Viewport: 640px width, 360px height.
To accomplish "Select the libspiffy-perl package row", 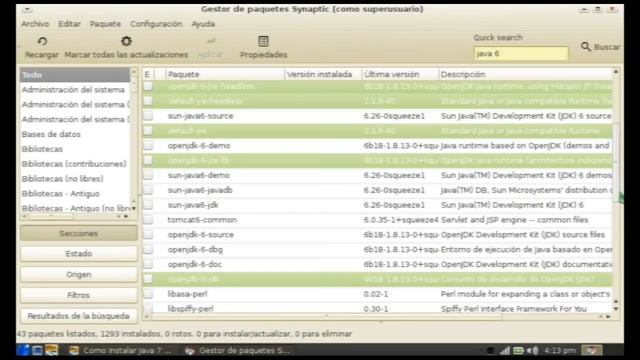I will [378, 309].
